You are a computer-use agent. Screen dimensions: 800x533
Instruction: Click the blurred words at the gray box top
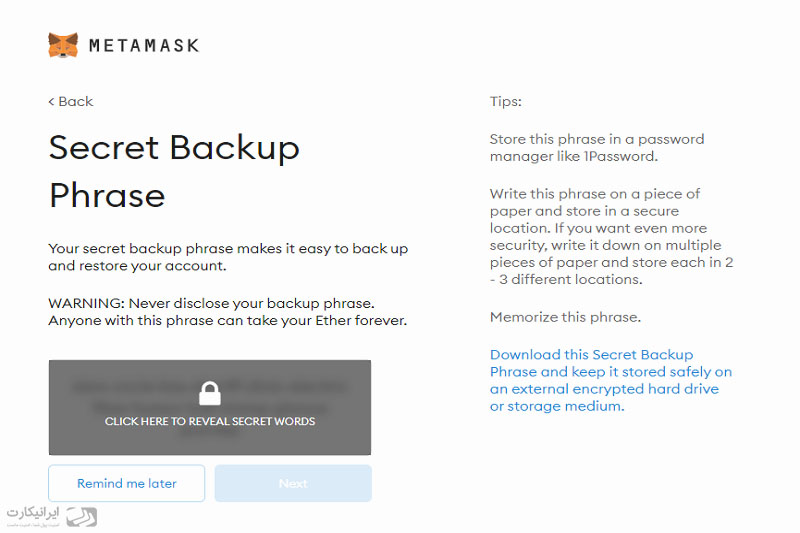tap(210, 387)
